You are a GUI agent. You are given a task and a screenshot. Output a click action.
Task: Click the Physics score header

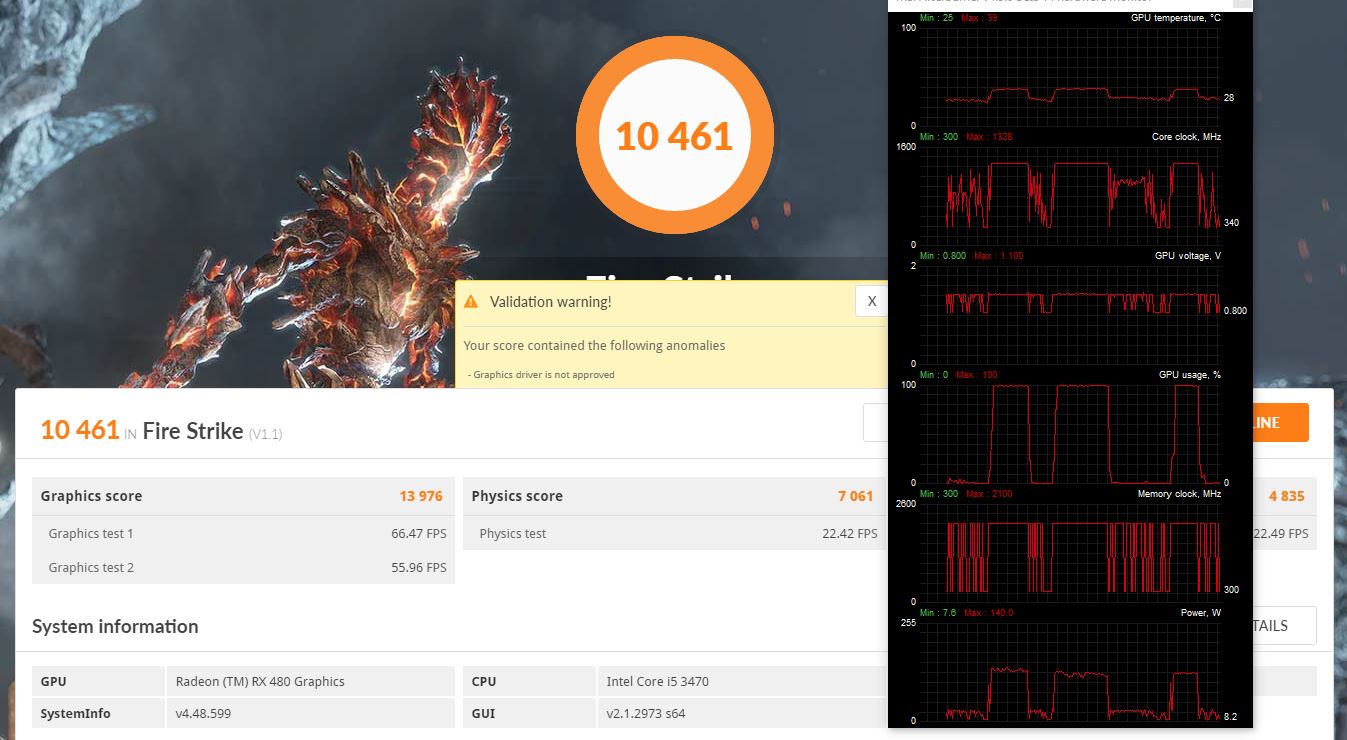pyautogui.click(x=517, y=496)
